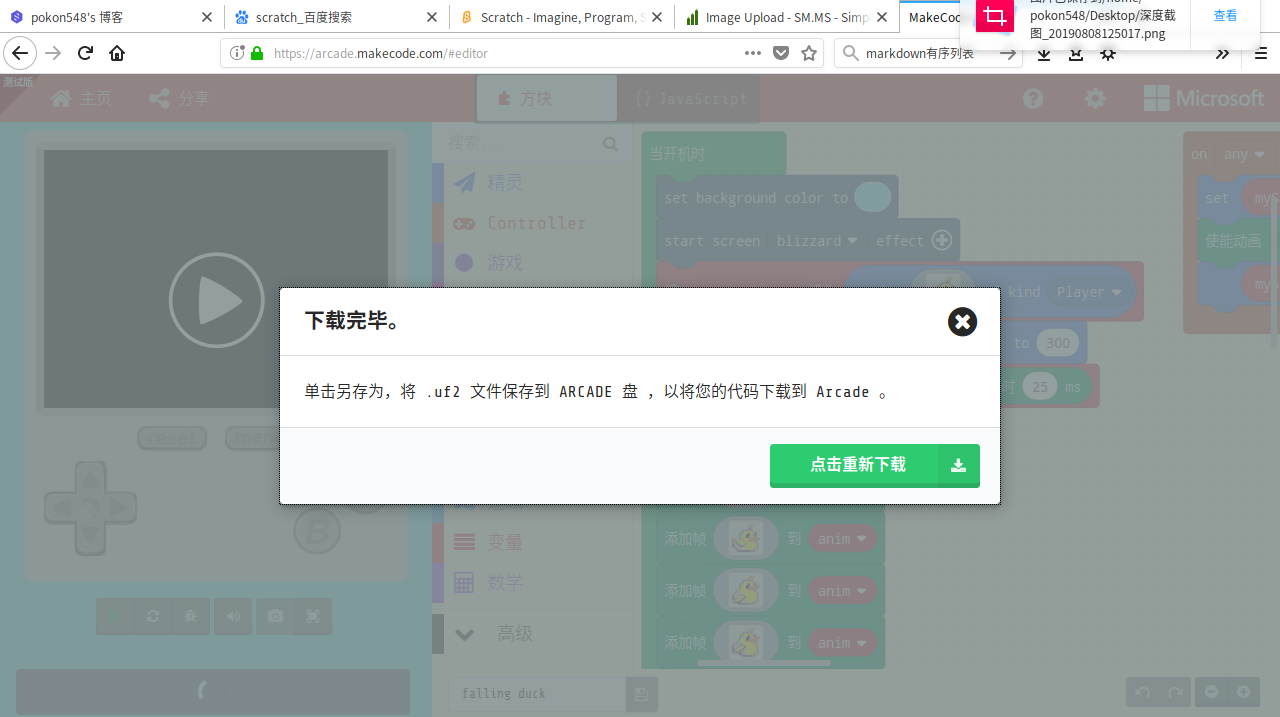The image size is (1280, 717).
Task: Open the any dropdown in the on block
Action: coord(1244,154)
